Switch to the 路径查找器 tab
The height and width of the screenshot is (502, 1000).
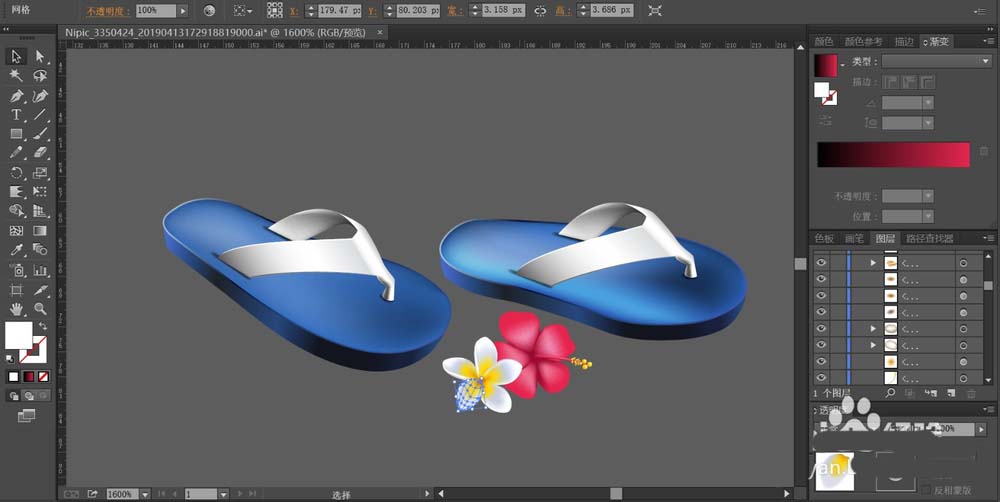(x=930, y=239)
